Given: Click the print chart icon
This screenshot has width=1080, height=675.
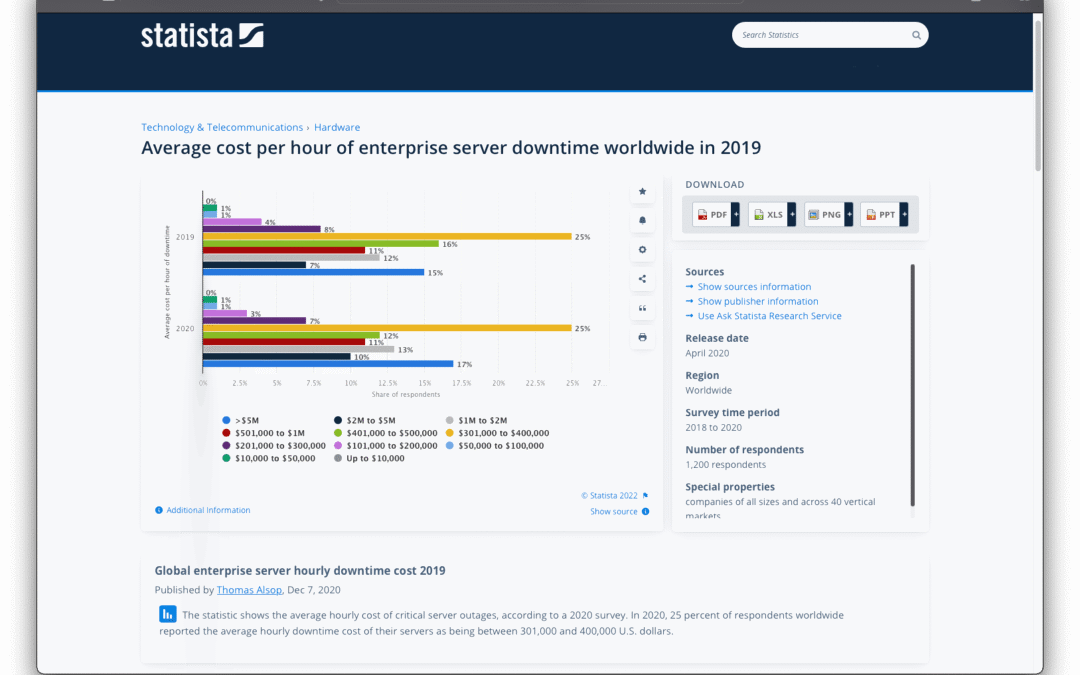Looking at the screenshot, I should (642, 338).
